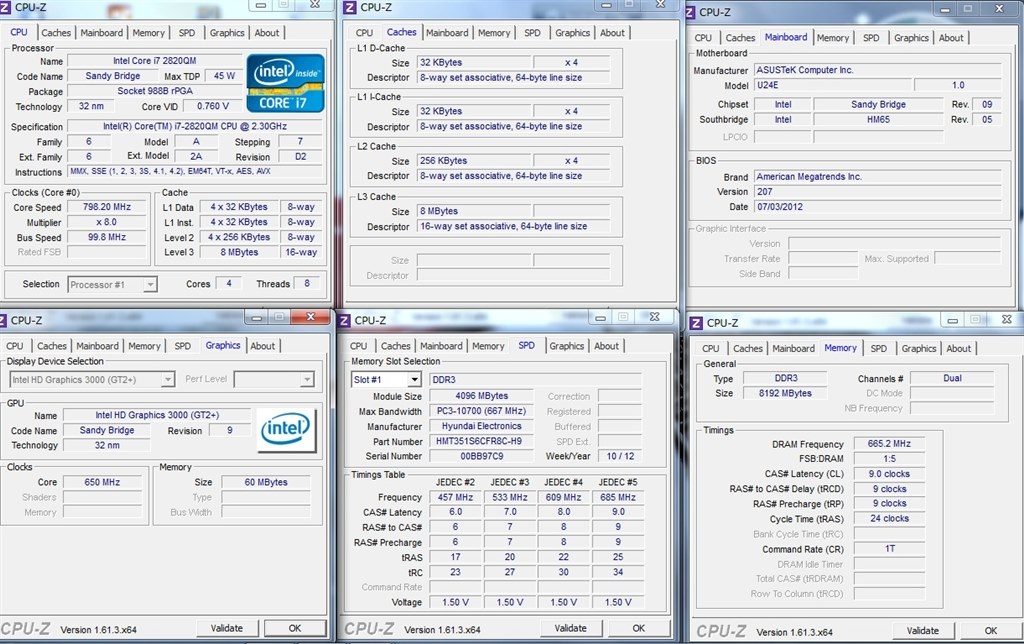Select Memory tab in Mainboard window

point(833,38)
